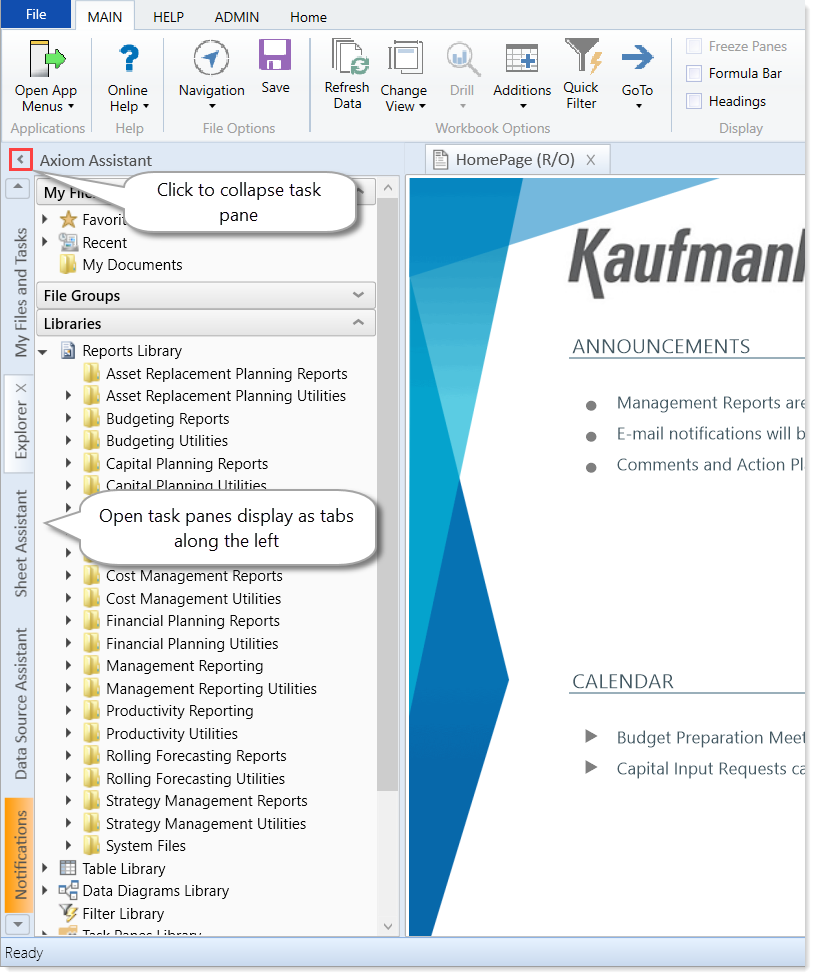Click the Open App Menus icon

pyautogui.click(x=46, y=60)
